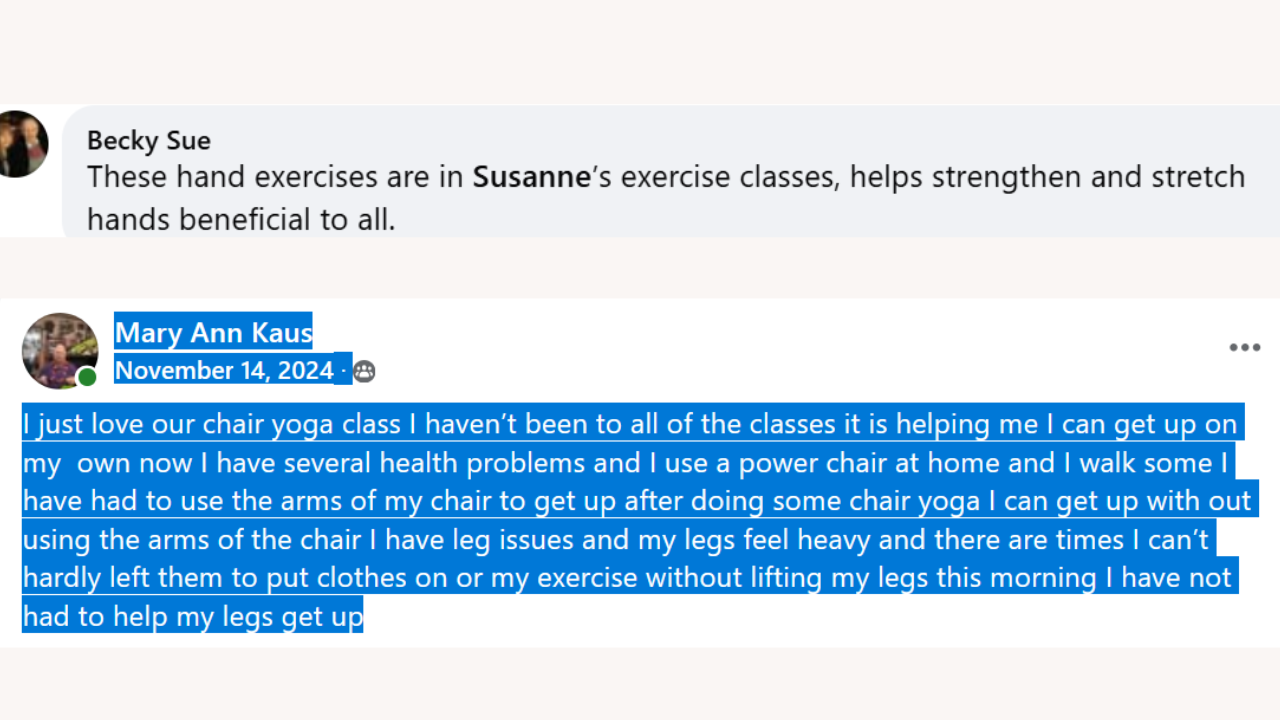Open the three-dot post options menu
The height and width of the screenshot is (720, 1280).
[1244, 348]
